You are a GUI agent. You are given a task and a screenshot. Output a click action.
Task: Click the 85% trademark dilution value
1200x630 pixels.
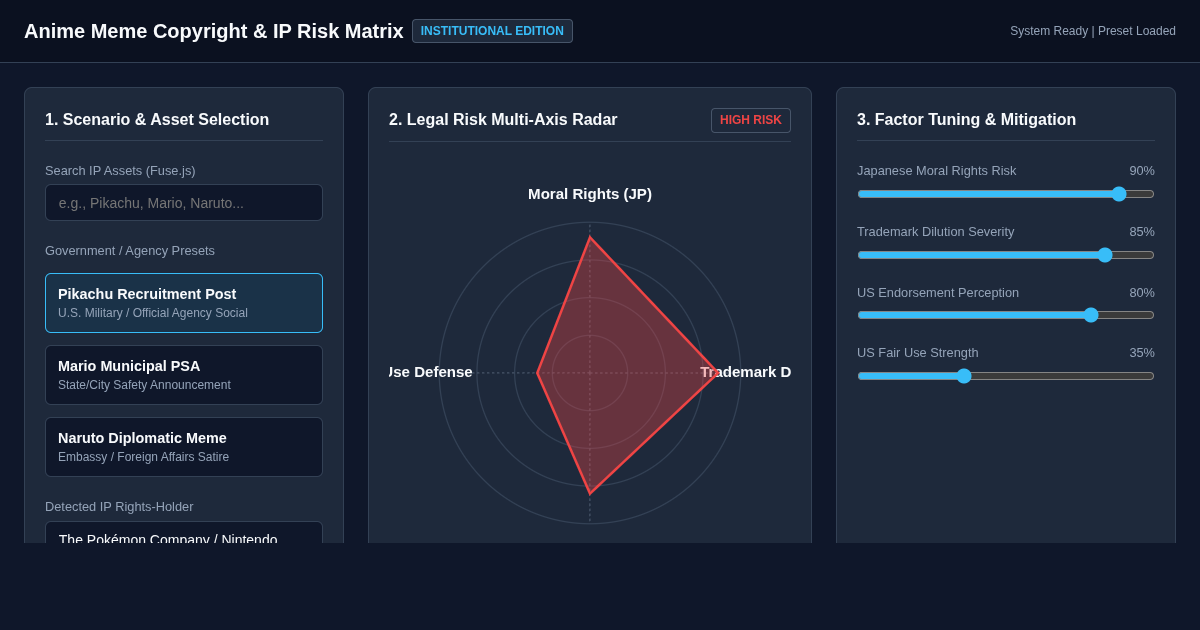pyautogui.click(x=1142, y=232)
